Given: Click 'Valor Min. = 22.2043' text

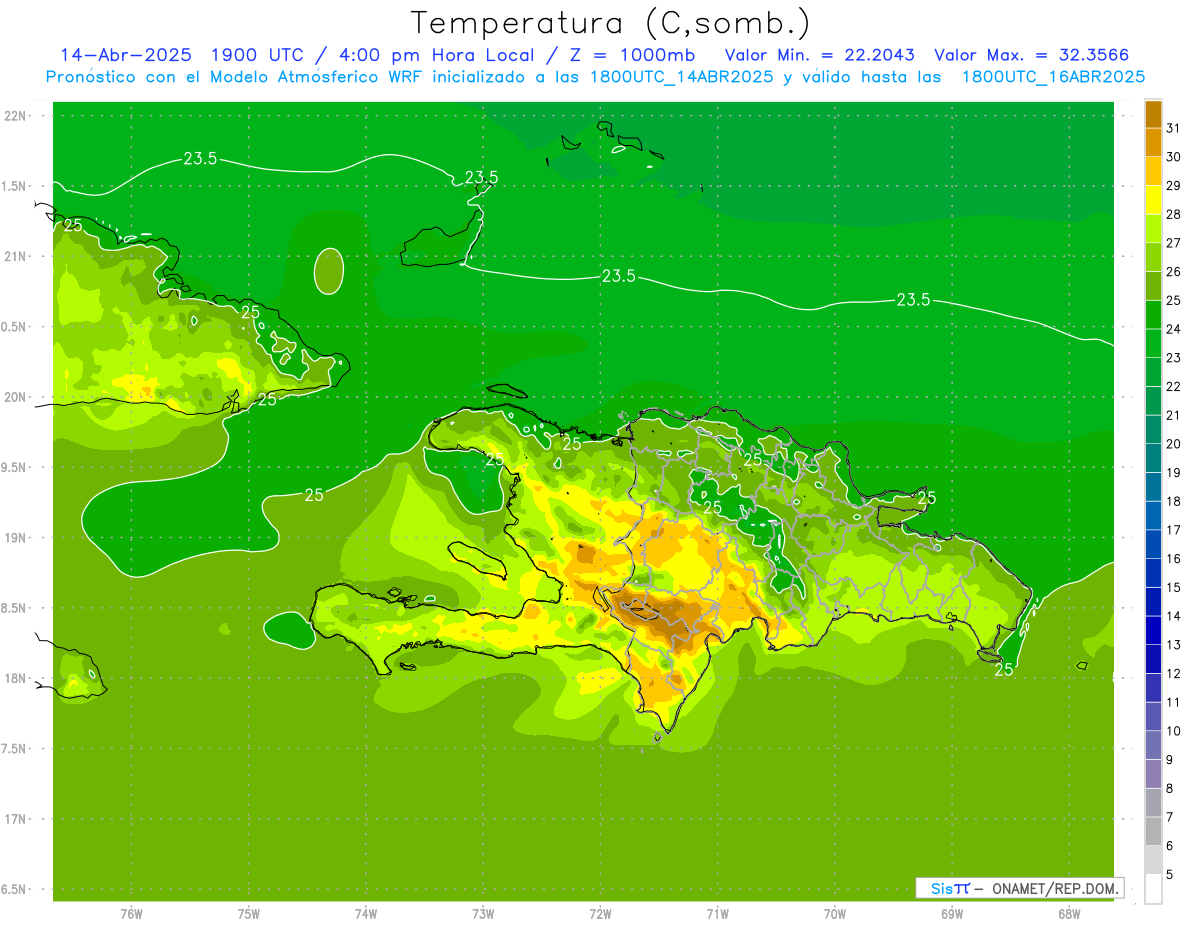Looking at the screenshot, I should pos(819,55).
